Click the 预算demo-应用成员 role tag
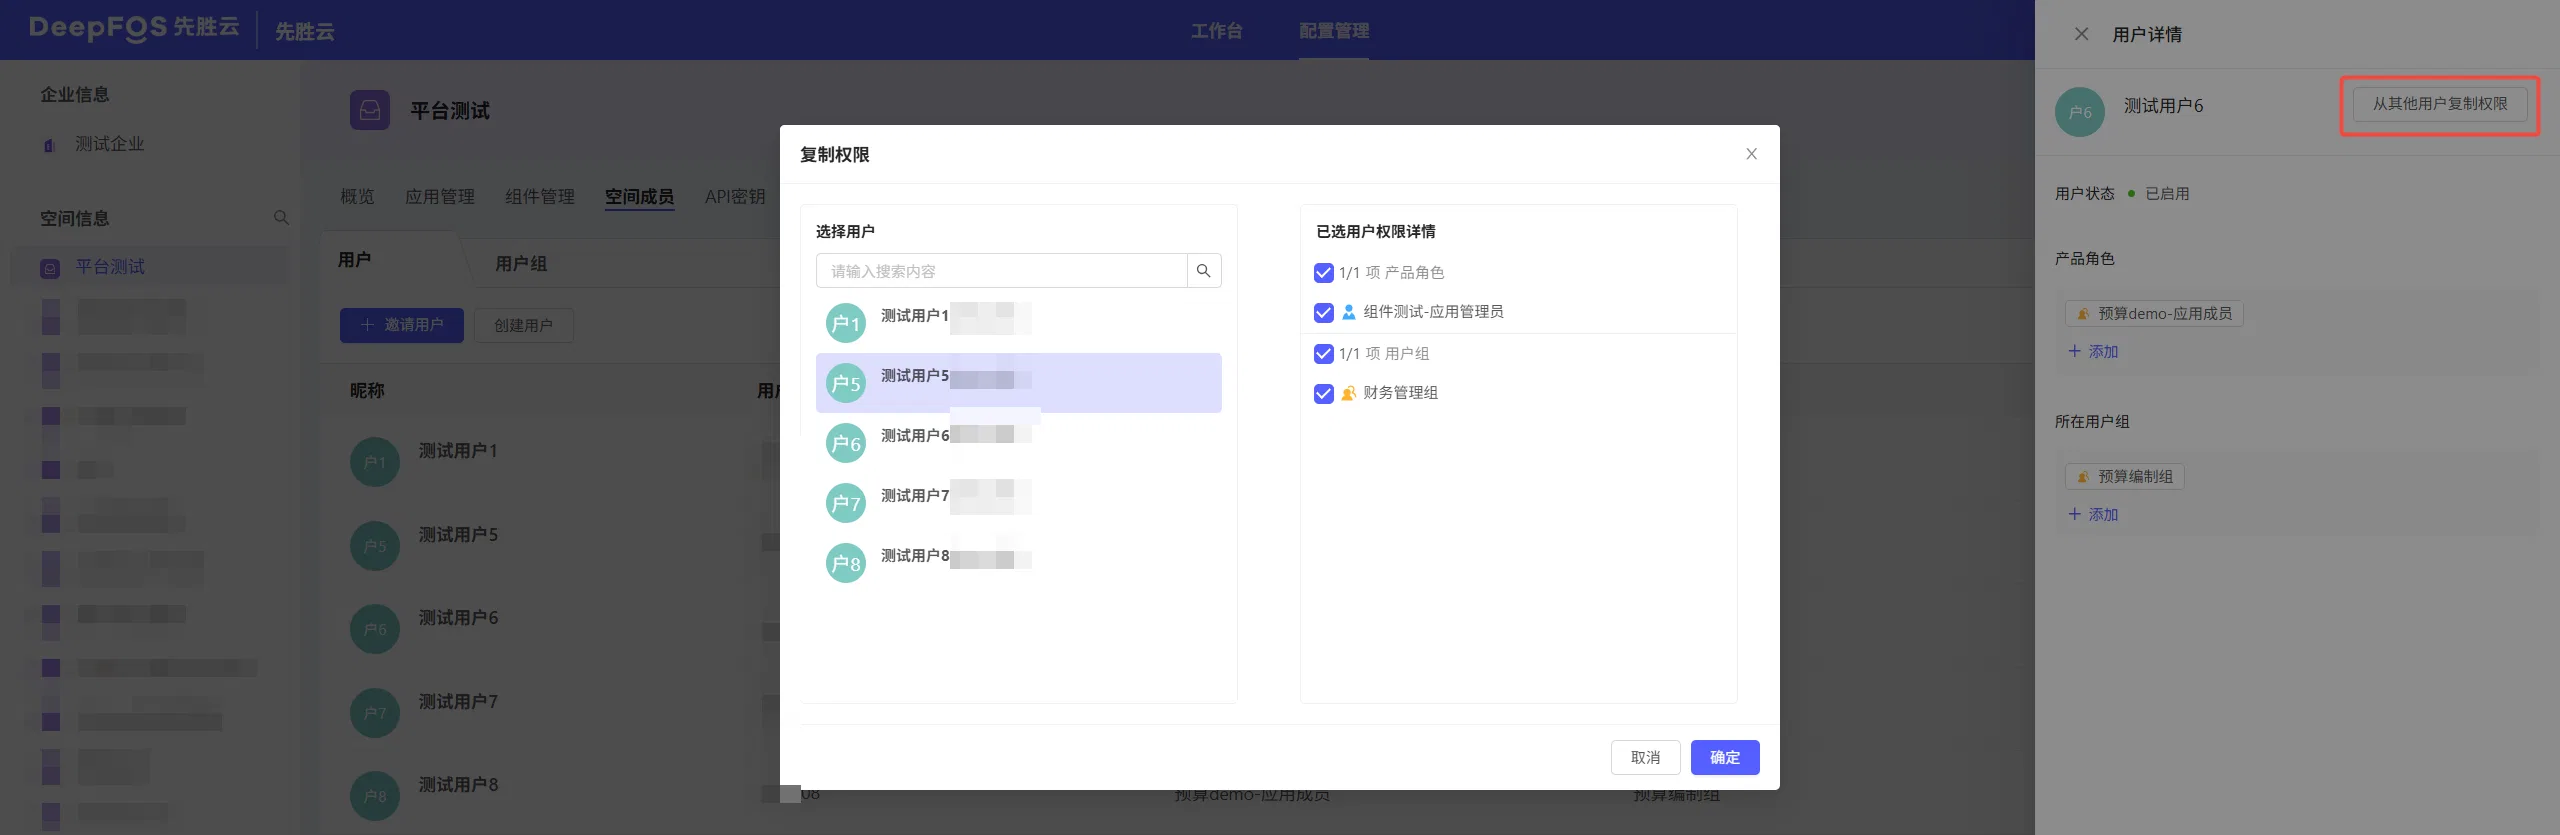This screenshot has width=2560, height=835. click(2155, 314)
